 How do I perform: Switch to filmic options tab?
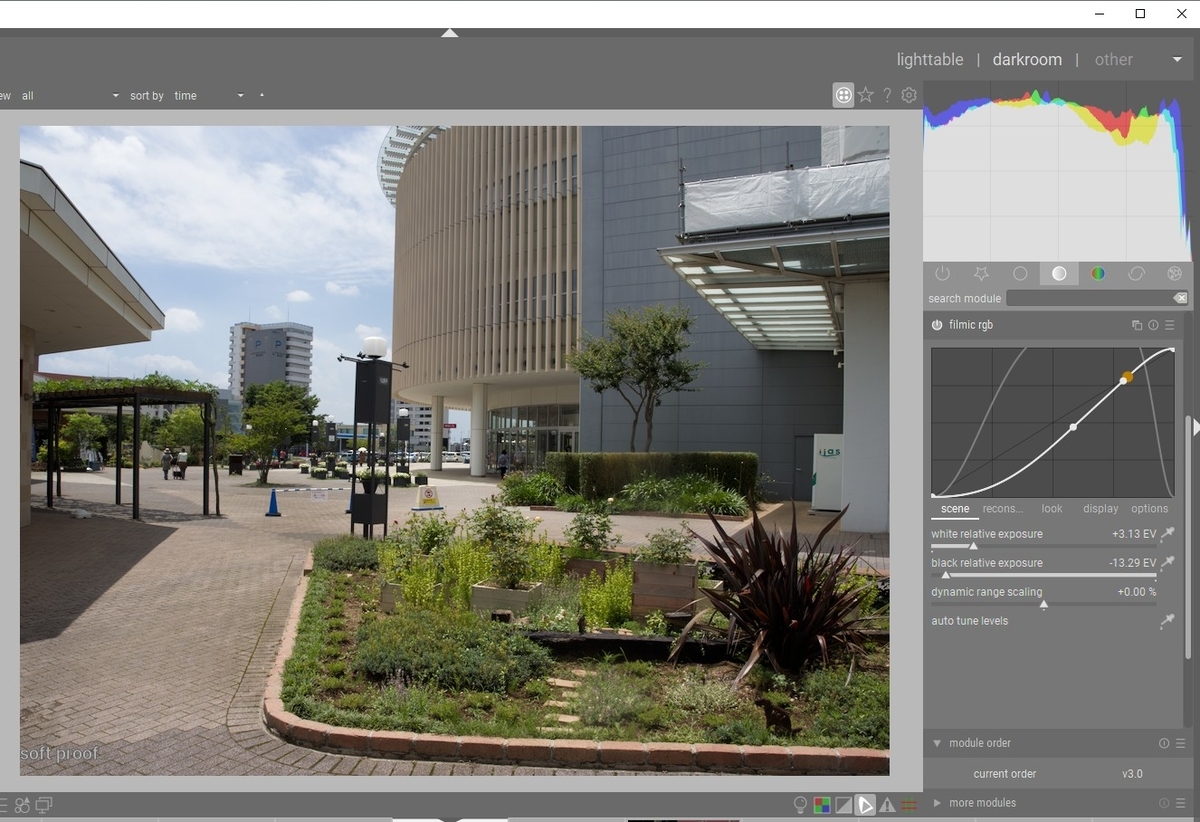click(1150, 509)
